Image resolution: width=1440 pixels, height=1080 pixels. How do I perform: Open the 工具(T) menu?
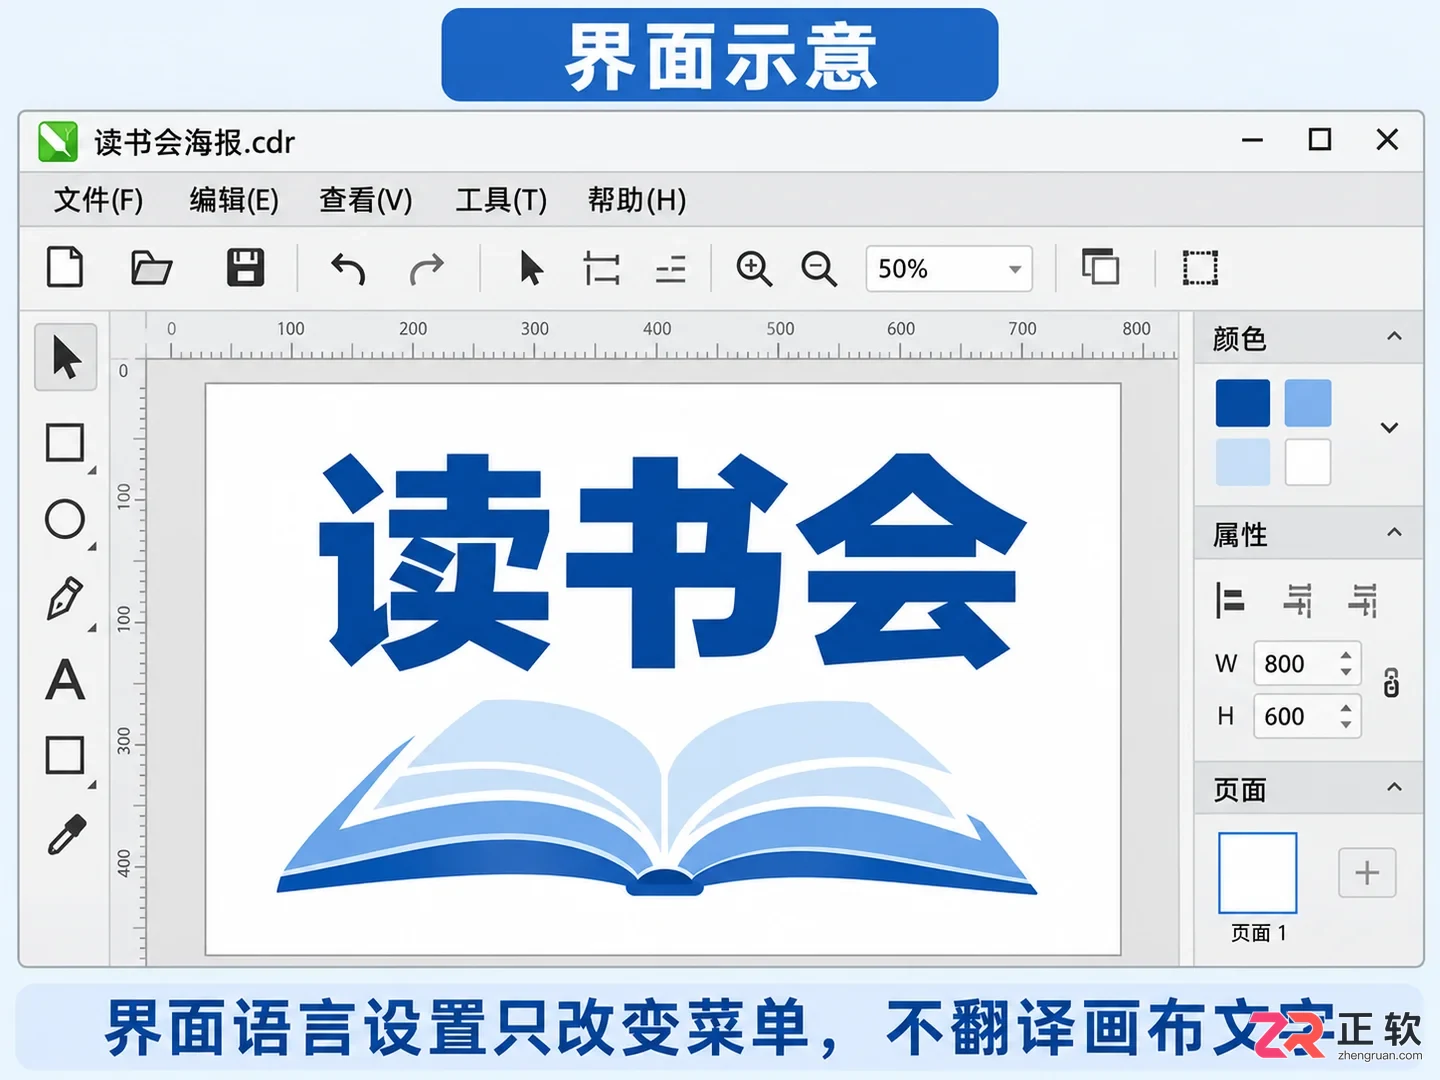point(501,200)
